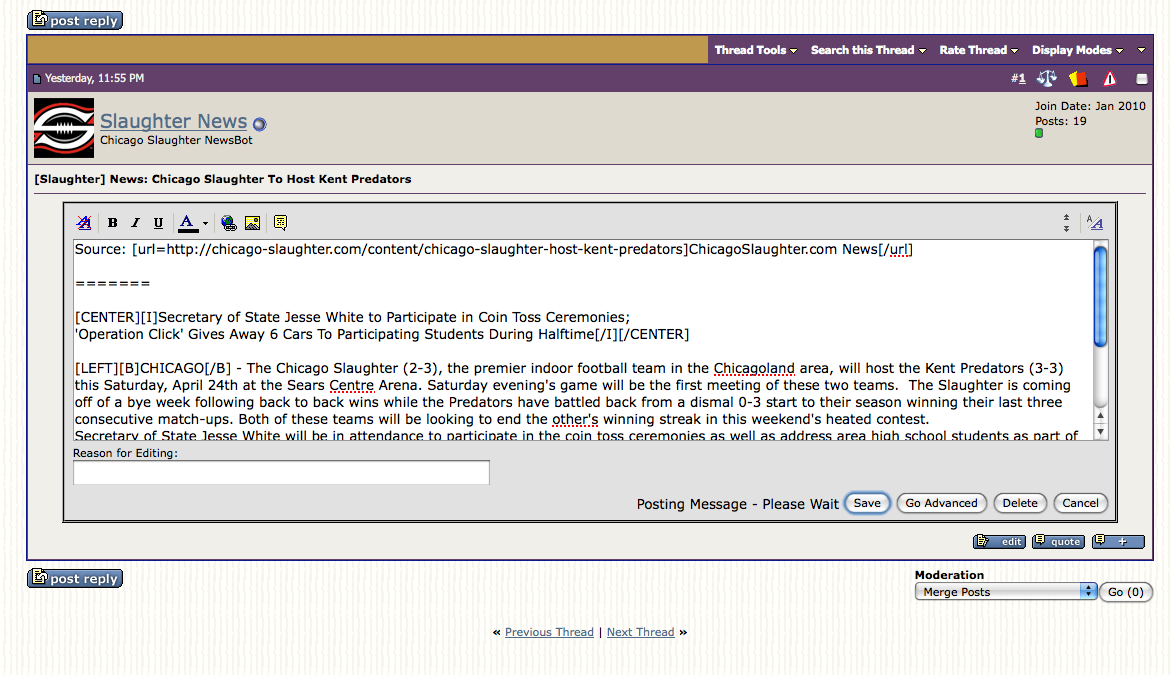
Task: Open the Next Thread link
Action: click(x=641, y=632)
